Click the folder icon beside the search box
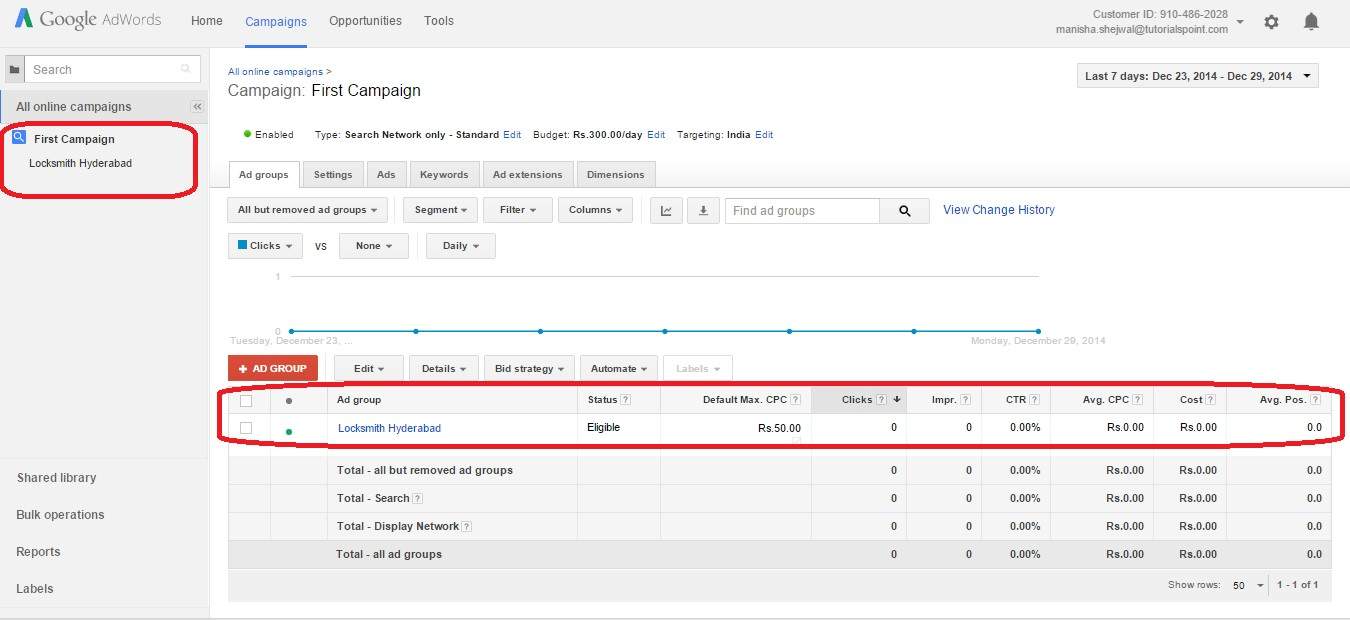1350x620 pixels. (13, 68)
